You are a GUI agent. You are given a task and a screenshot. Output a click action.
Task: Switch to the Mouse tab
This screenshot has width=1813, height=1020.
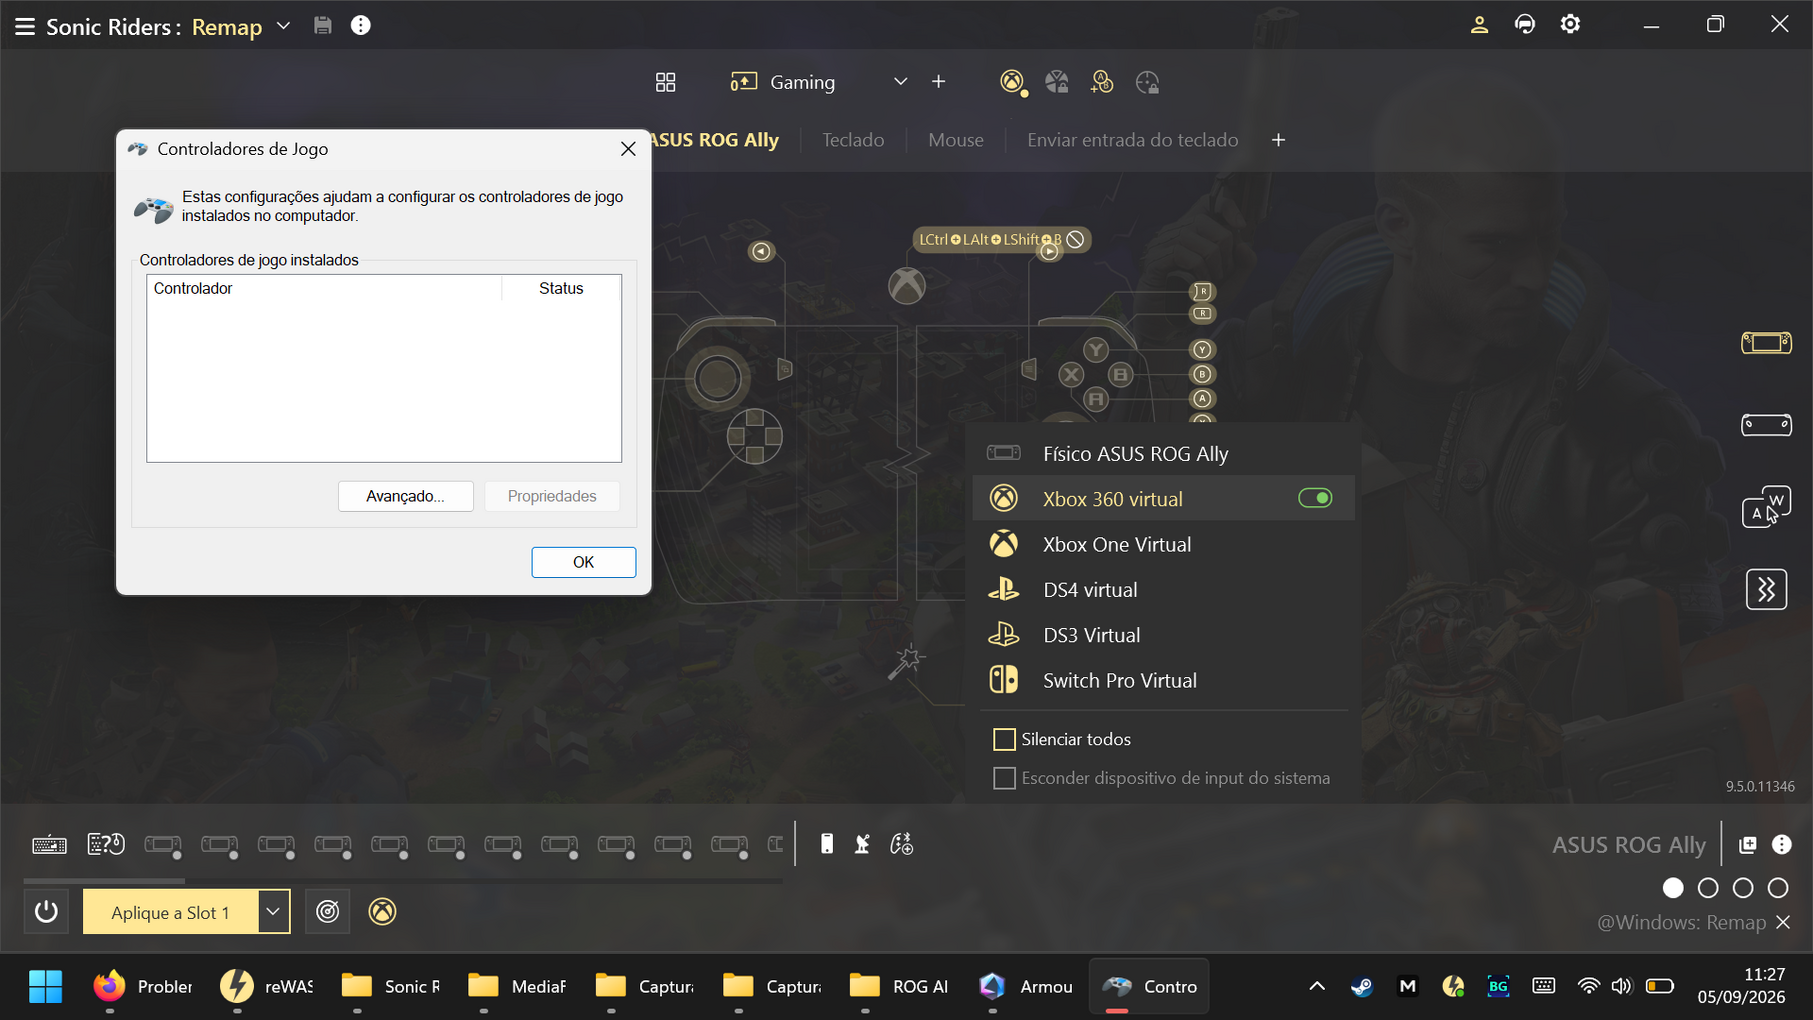pyautogui.click(x=956, y=140)
